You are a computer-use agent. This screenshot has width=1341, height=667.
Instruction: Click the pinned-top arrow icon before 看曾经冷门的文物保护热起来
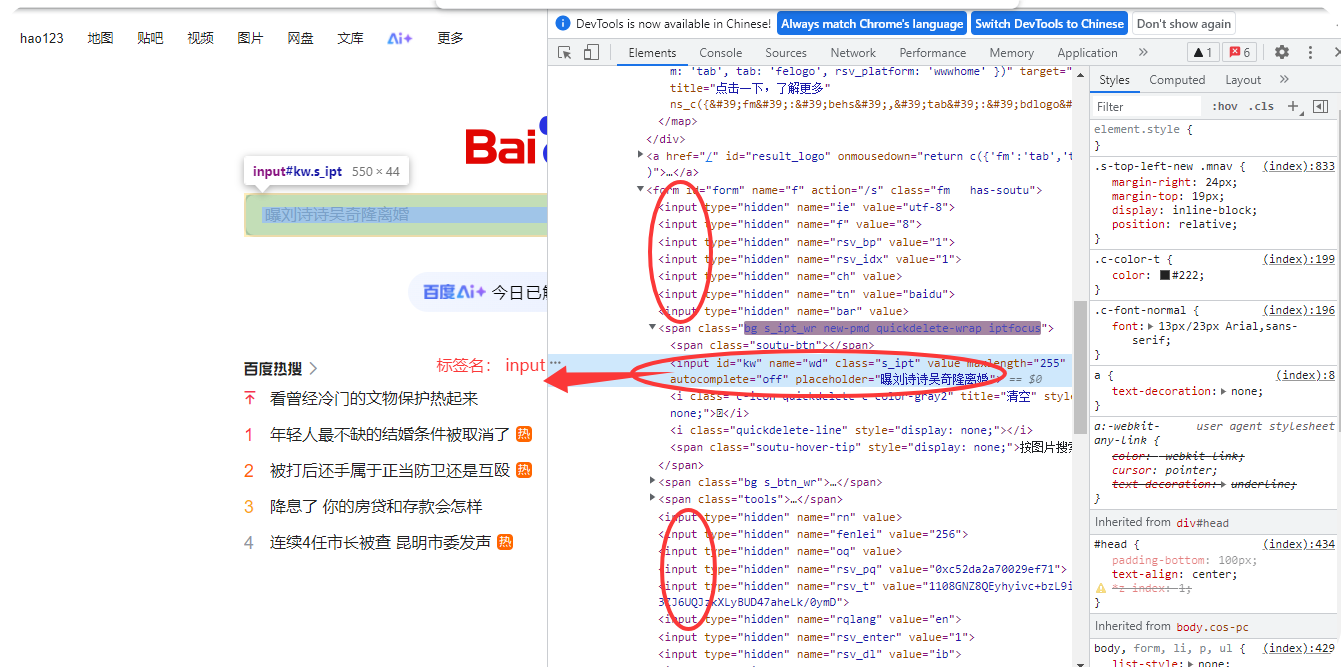250,398
